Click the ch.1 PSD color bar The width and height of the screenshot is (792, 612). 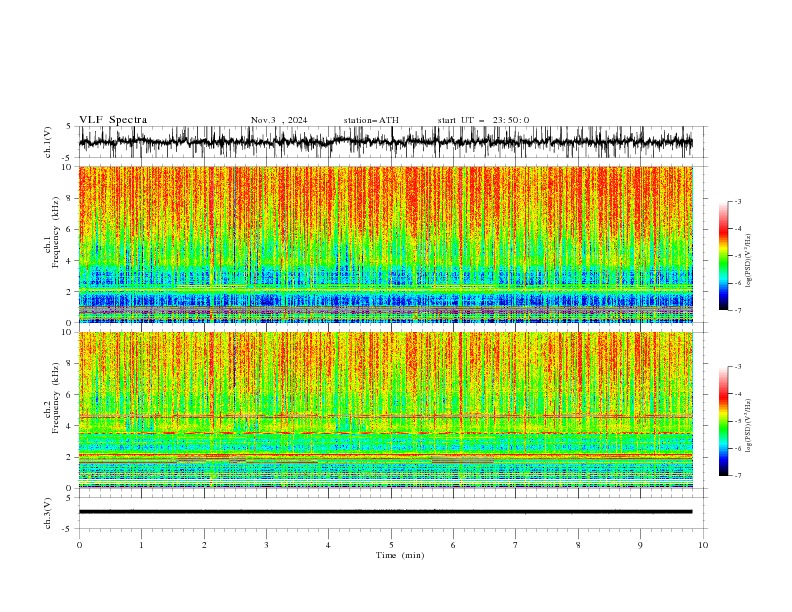[723, 256]
